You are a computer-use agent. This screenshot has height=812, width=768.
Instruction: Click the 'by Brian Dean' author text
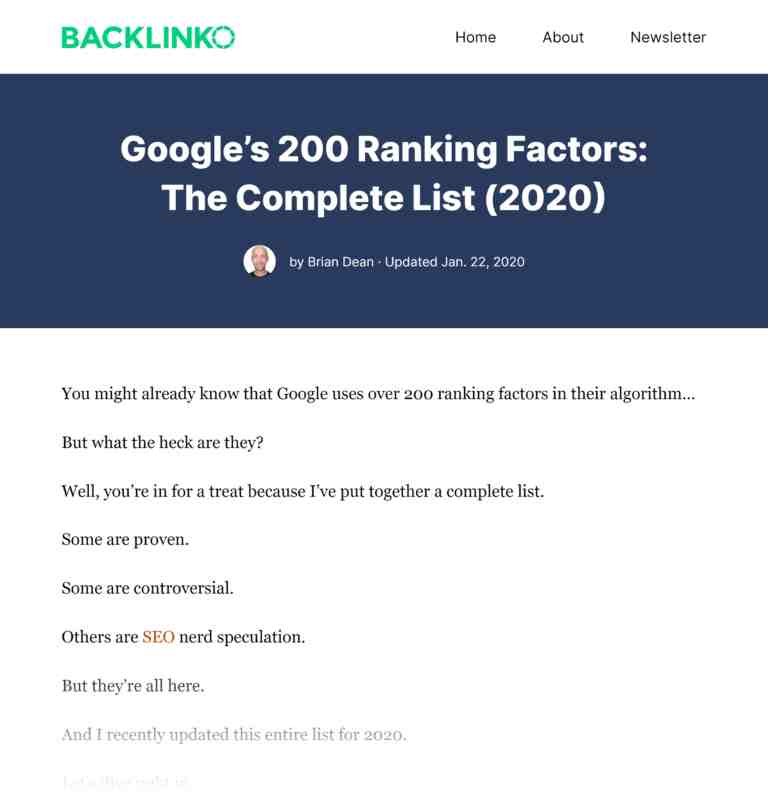pyautogui.click(x=331, y=262)
